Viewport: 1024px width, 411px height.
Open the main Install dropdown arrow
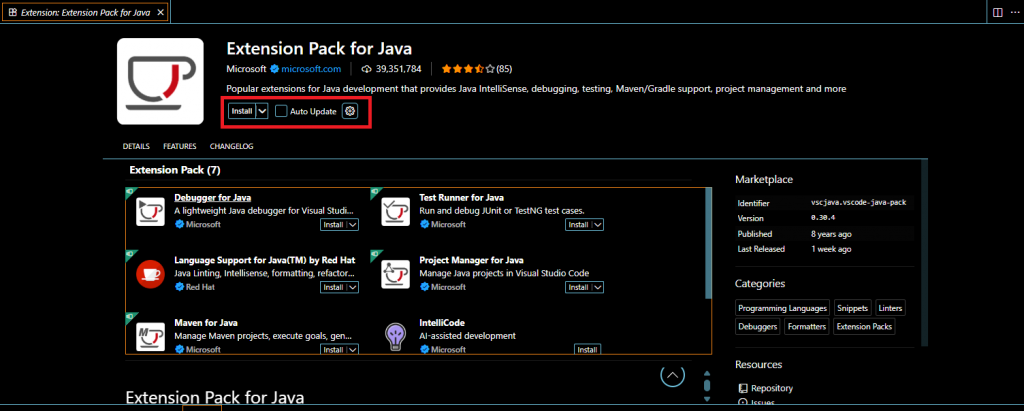(x=262, y=111)
